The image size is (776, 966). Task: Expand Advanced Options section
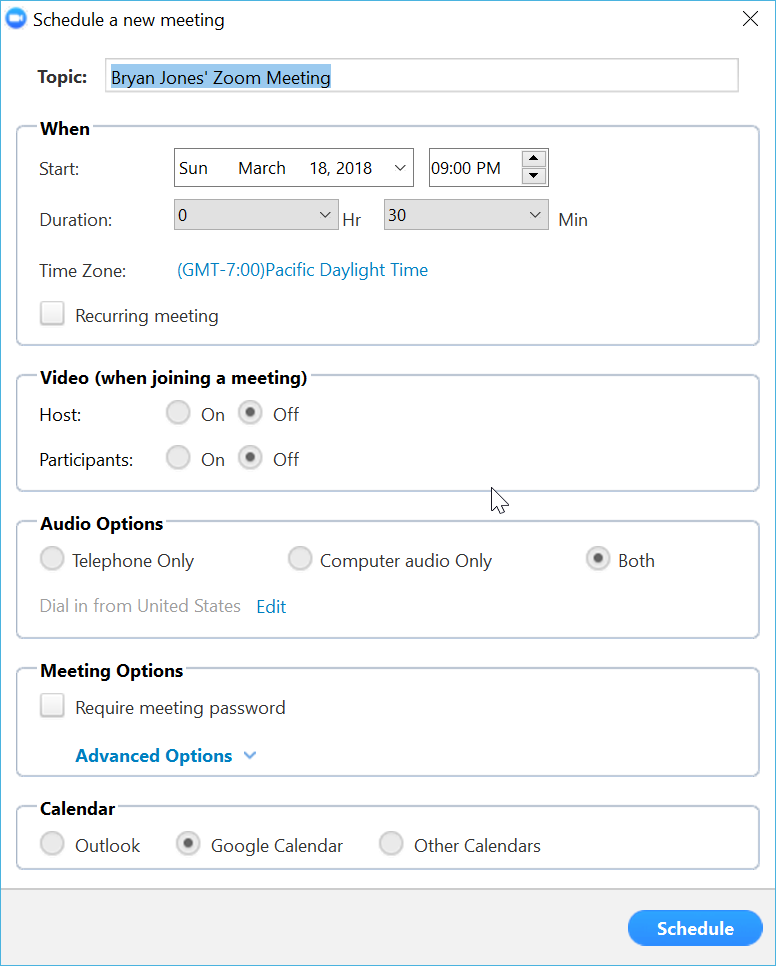(166, 756)
